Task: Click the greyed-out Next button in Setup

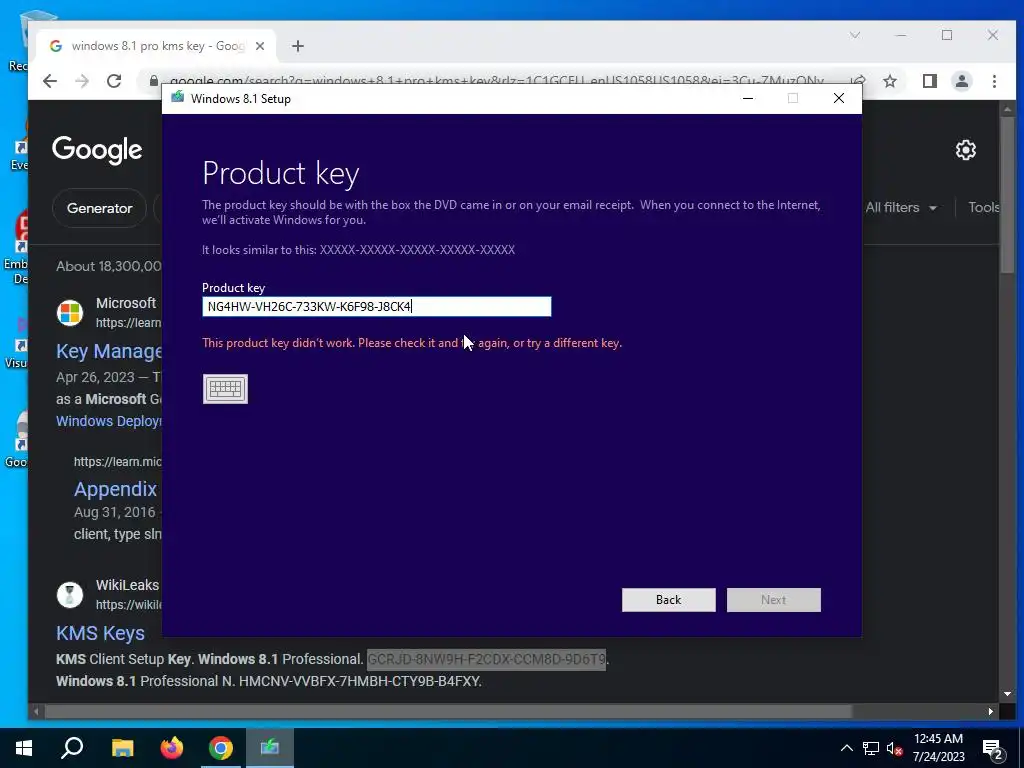Action: [x=773, y=600]
